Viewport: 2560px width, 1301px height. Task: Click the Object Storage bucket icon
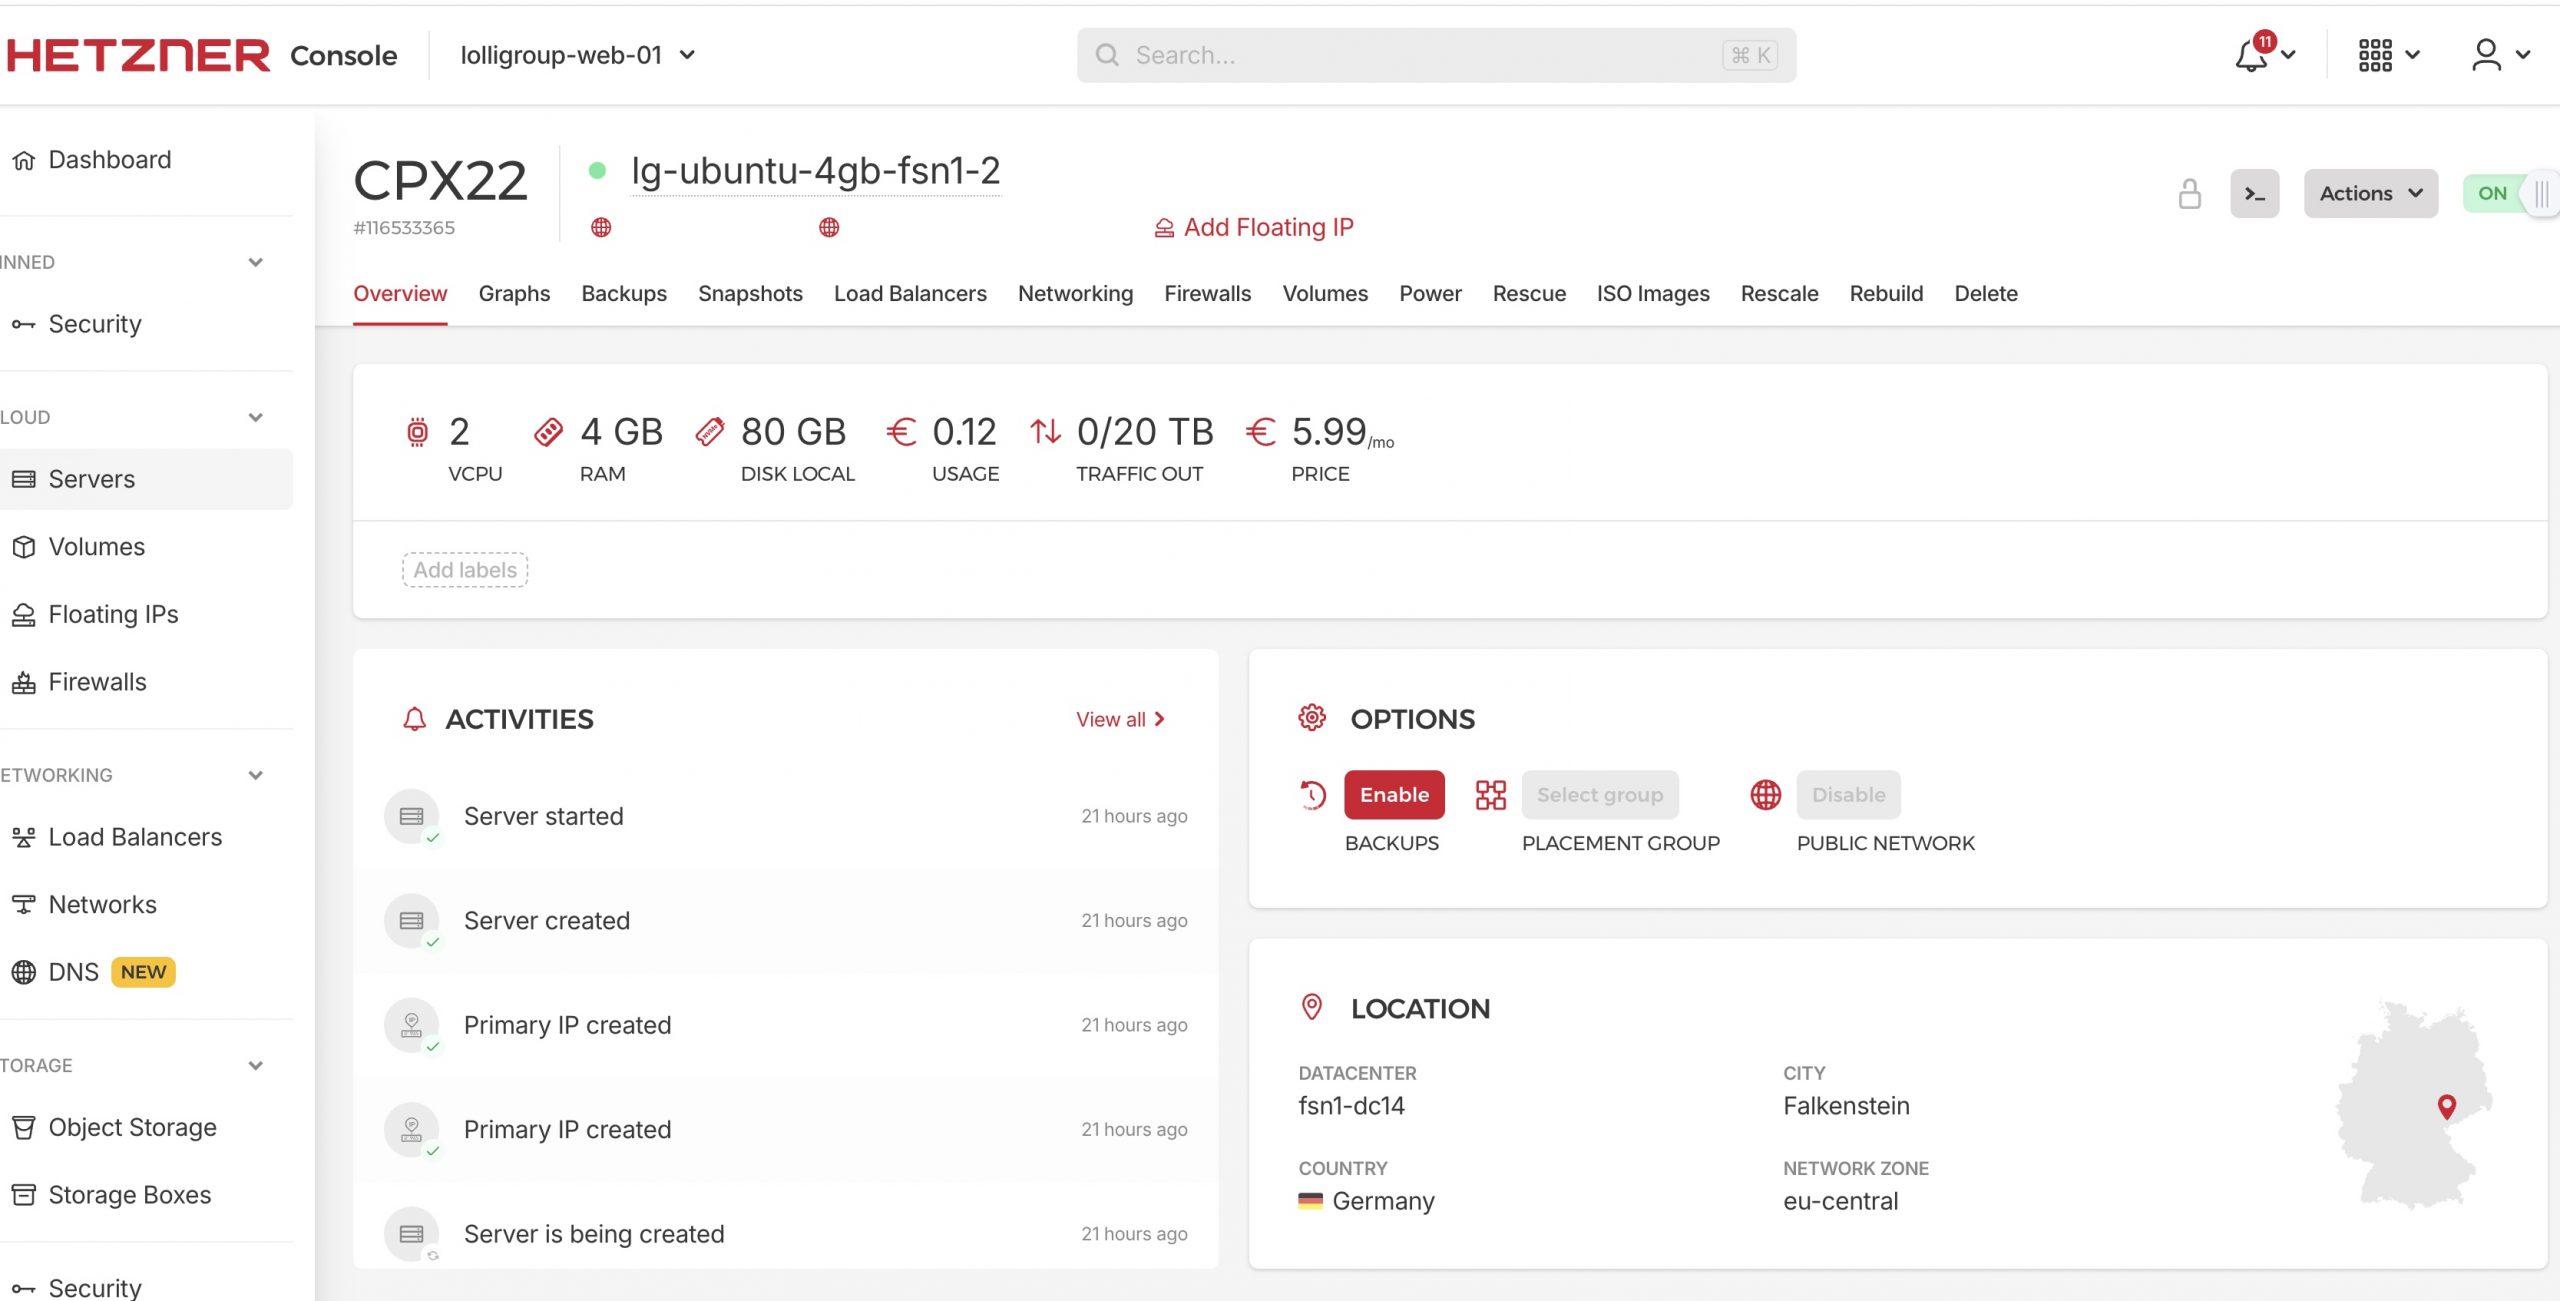tap(24, 1127)
